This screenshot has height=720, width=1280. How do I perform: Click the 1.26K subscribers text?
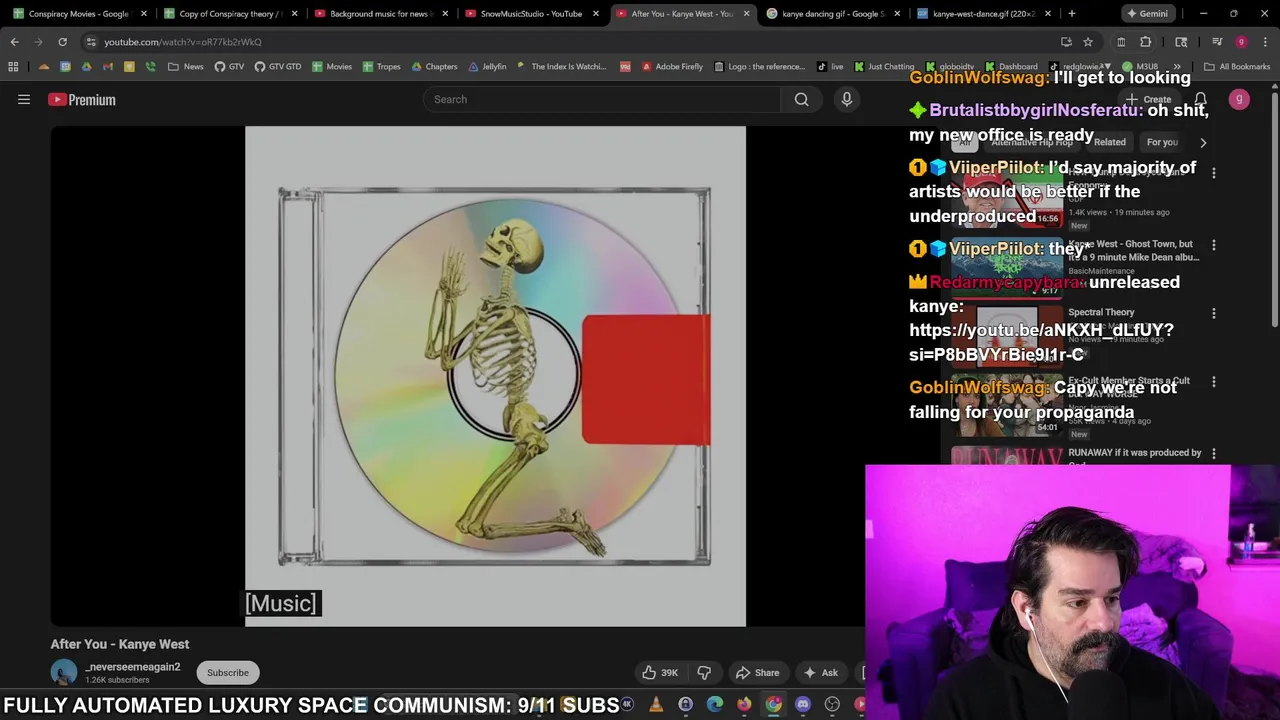[x=117, y=680]
